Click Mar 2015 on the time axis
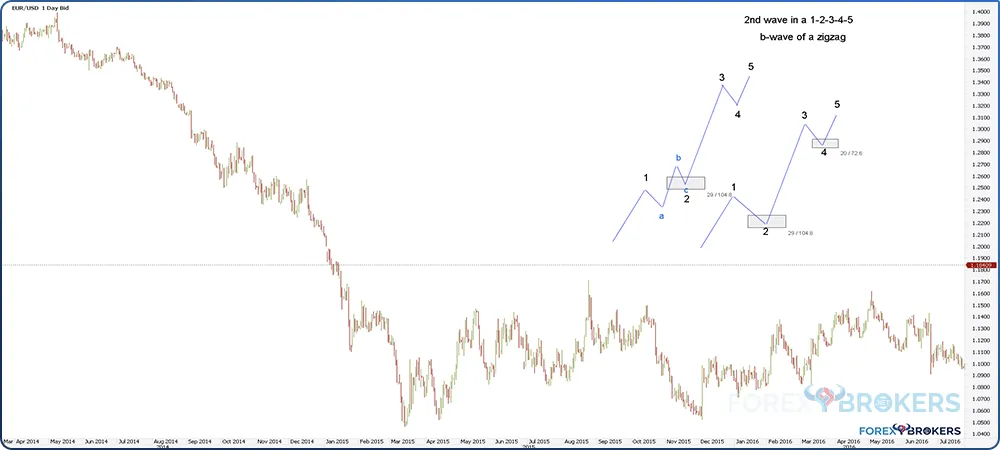Viewport: 1000px width, 450px height. (x=403, y=440)
